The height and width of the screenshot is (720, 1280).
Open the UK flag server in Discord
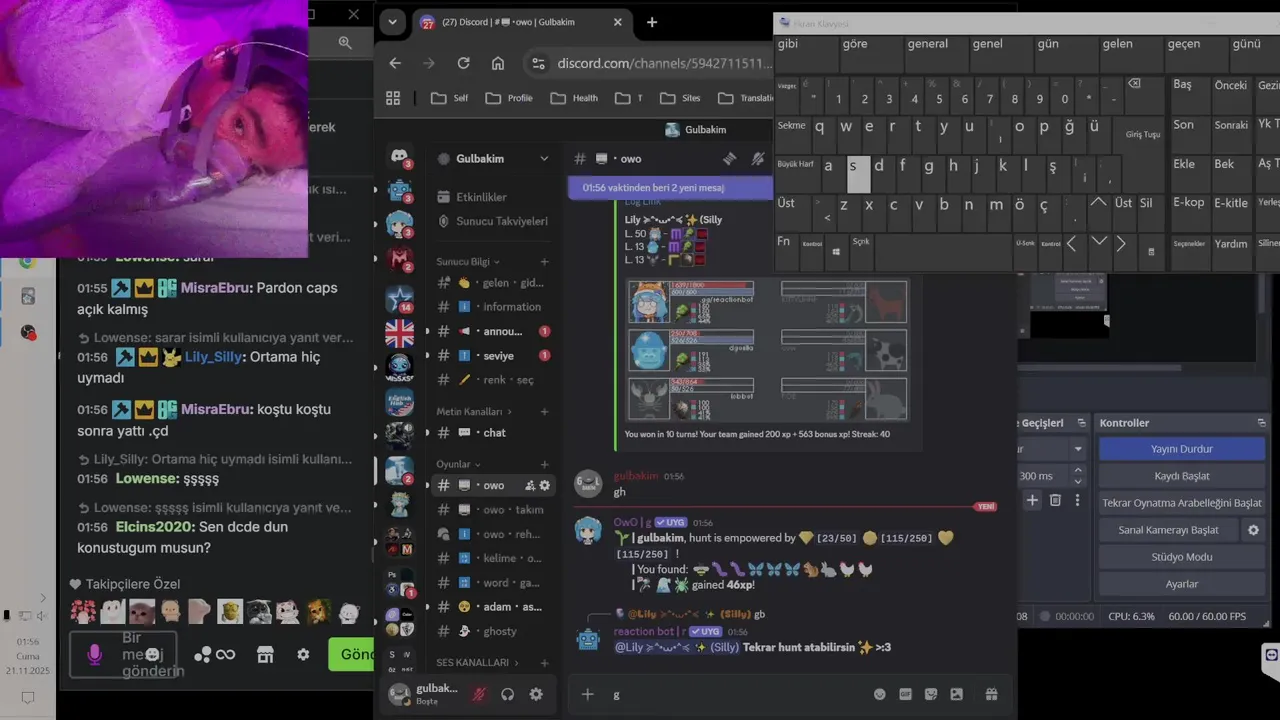(399, 333)
